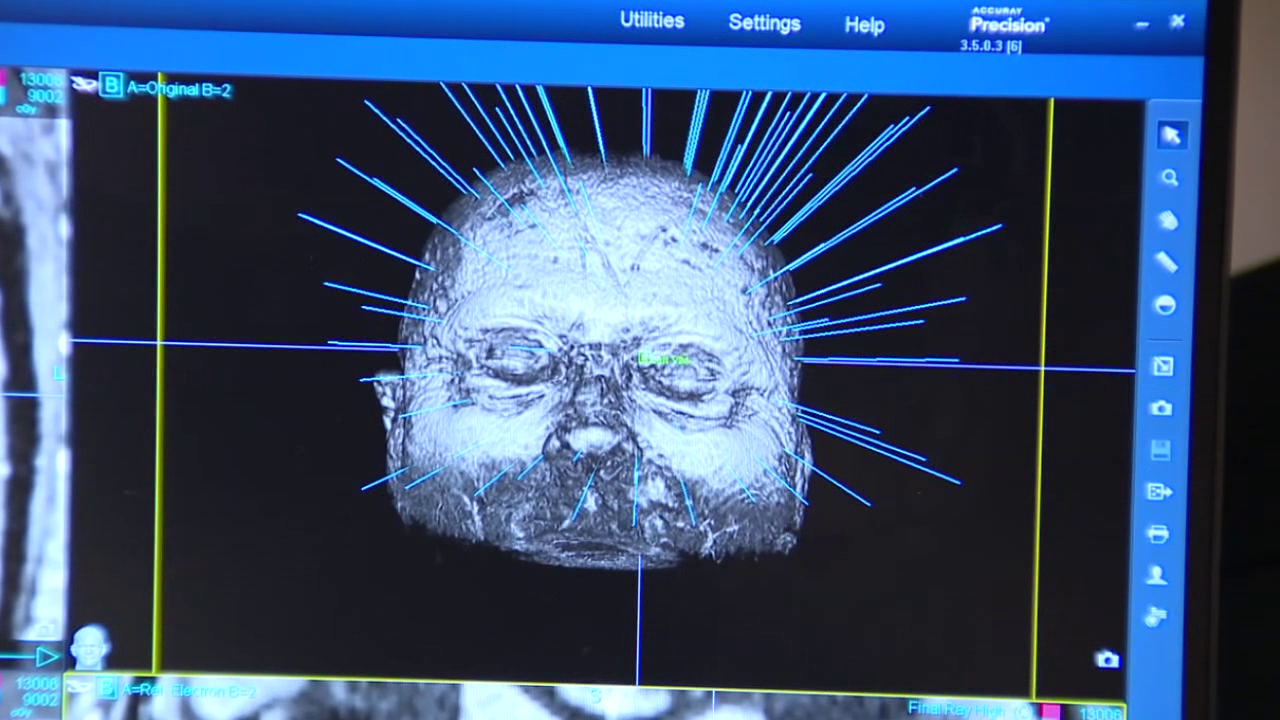Screen dimensions: 1280x720
Task: Toggle the B image box in top view
Action: point(111,86)
